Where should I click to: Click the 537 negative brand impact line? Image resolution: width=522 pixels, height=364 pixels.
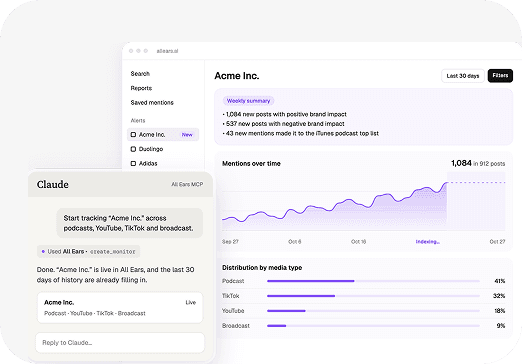pyautogui.click(x=284, y=124)
